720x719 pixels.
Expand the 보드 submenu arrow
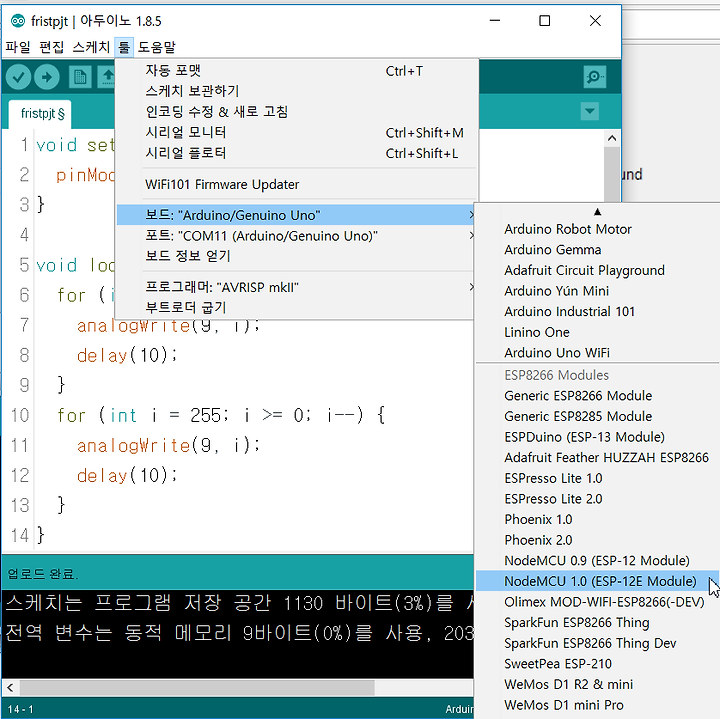pos(471,215)
